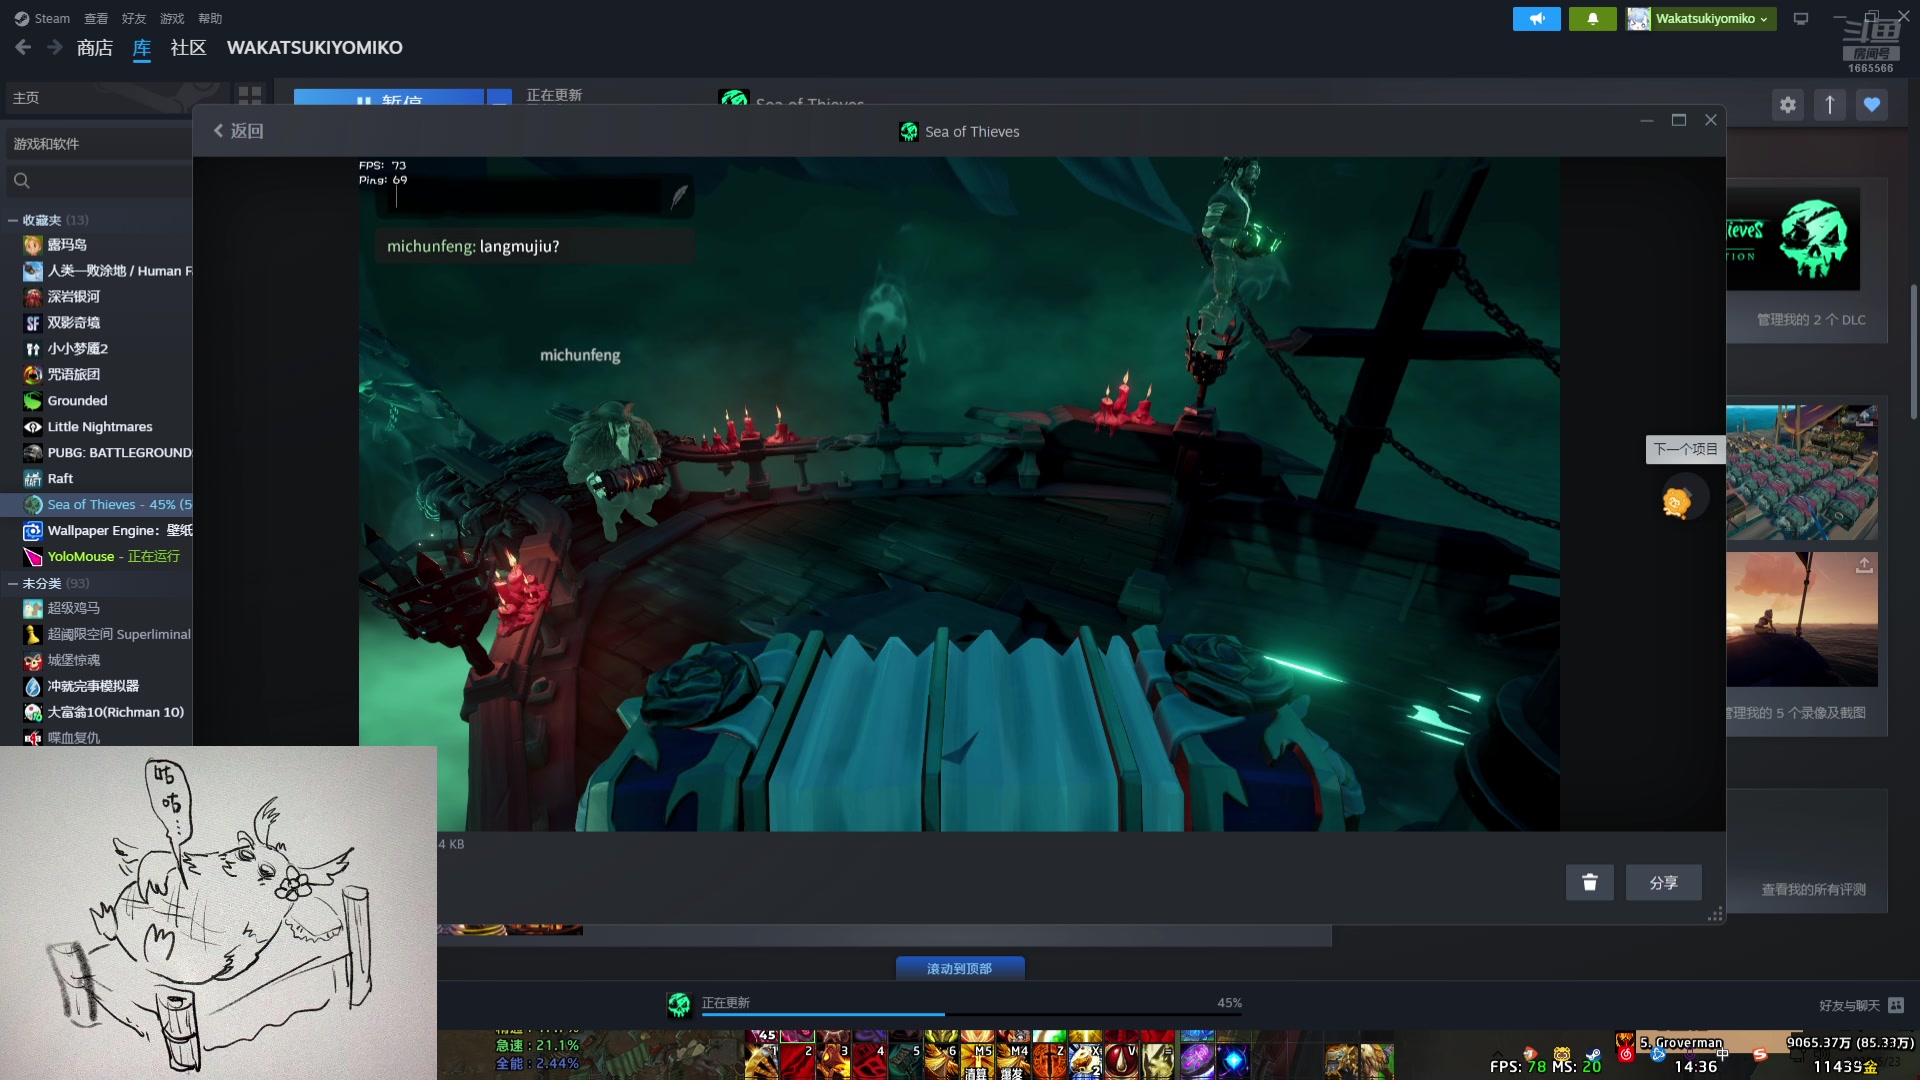1920x1080 pixels.
Task: Open the 游戏 menu
Action: coord(172,18)
